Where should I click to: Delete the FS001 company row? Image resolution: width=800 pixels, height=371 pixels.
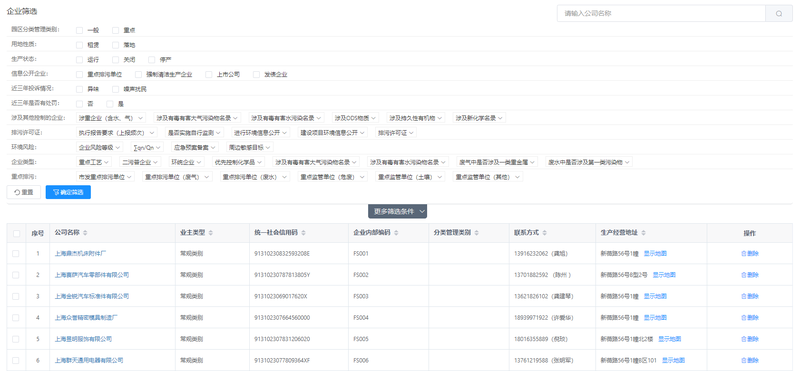pyautogui.click(x=749, y=253)
